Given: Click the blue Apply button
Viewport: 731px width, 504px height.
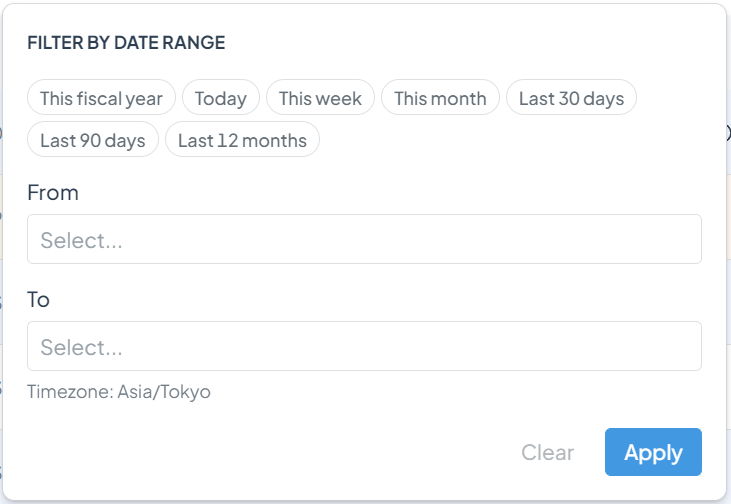Looking at the screenshot, I should (653, 452).
